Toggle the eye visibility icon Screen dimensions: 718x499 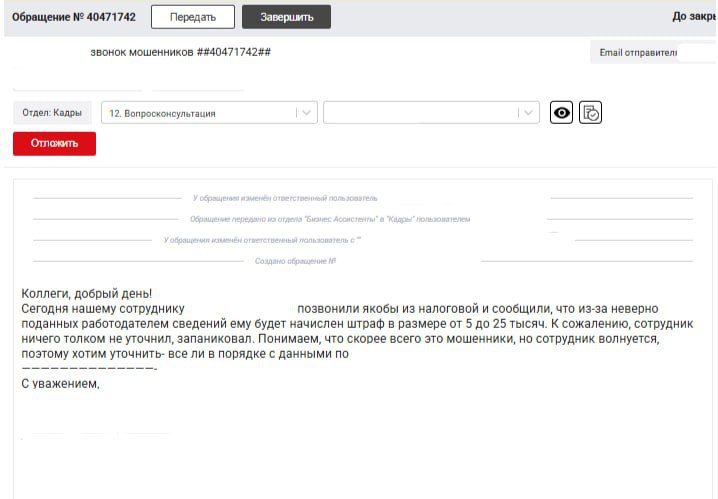[x=561, y=113]
